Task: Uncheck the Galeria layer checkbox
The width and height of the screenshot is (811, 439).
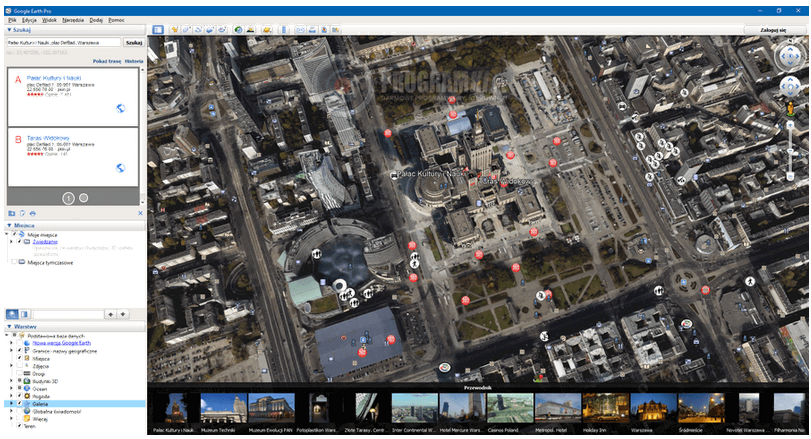Action: [x=20, y=403]
